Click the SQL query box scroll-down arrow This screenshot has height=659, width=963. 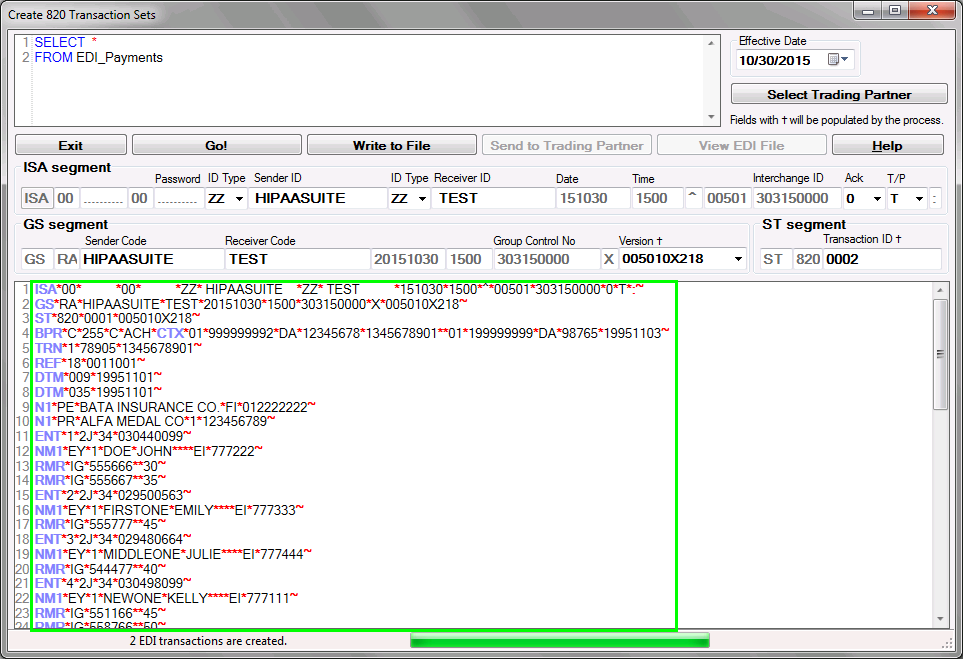click(x=712, y=118)
